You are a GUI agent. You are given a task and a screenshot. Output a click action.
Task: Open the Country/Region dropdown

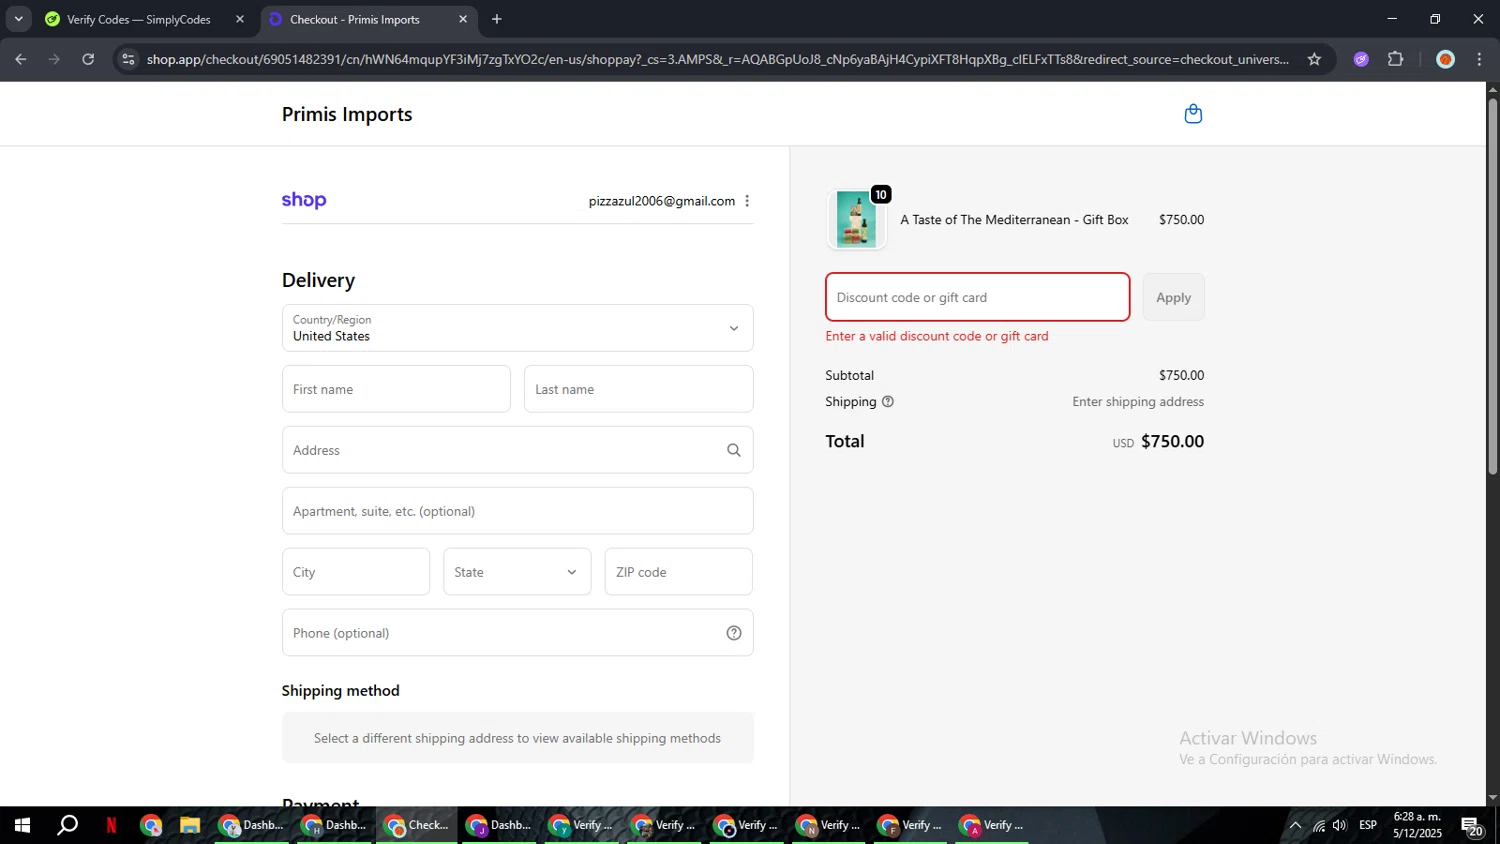coord(517,328)
